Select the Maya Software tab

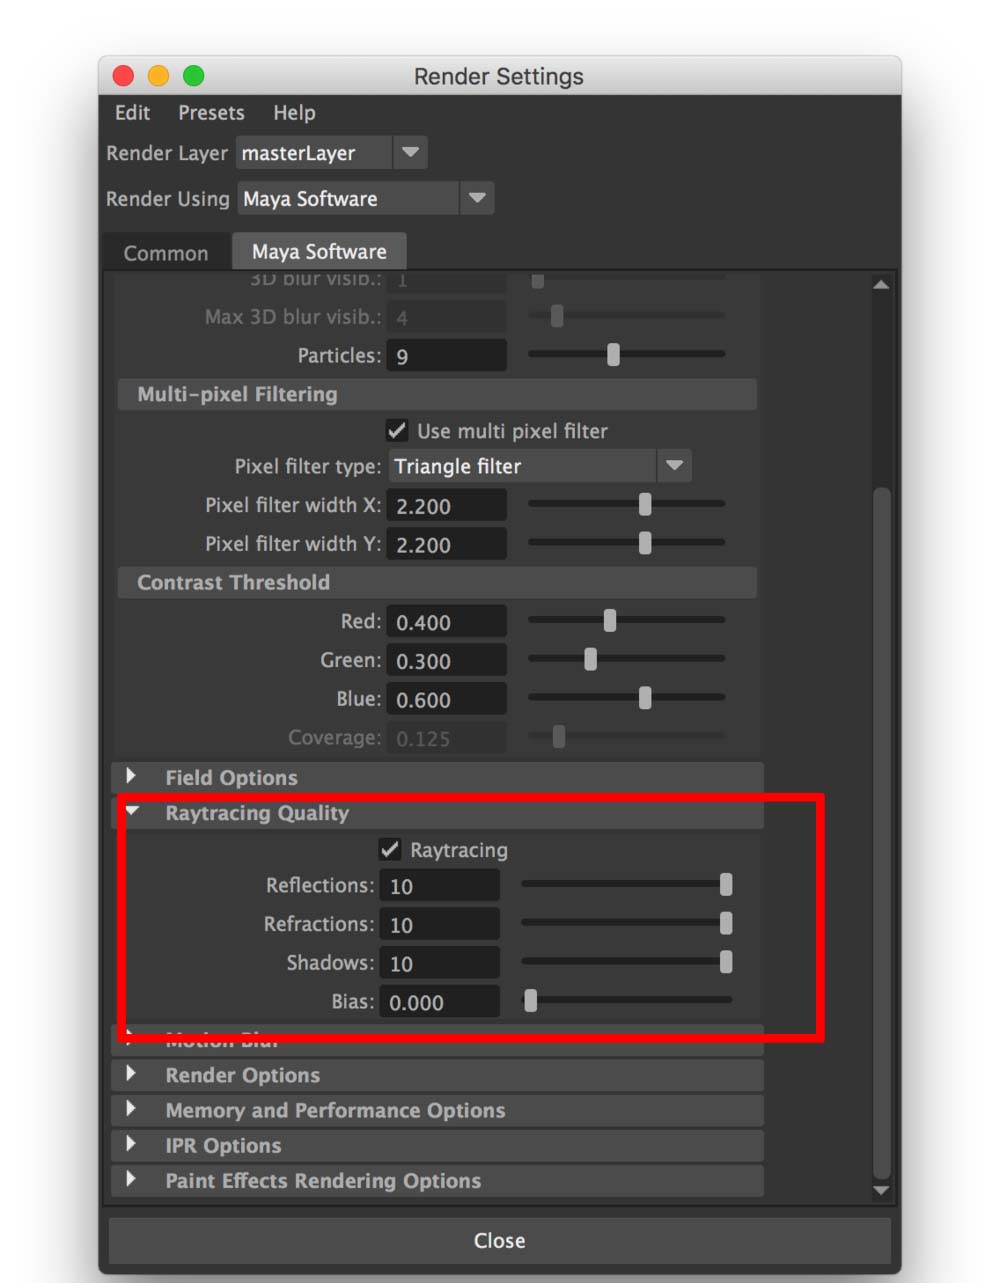click(x=319, y=251)
